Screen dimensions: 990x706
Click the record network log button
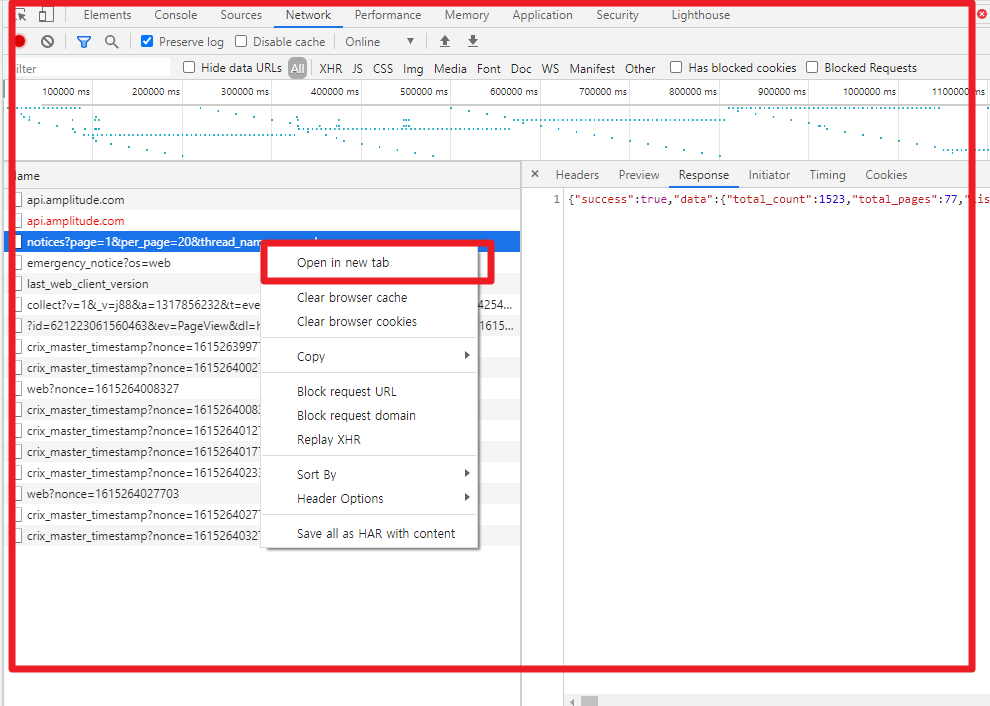pyautogui.click(x=20, y=42)
